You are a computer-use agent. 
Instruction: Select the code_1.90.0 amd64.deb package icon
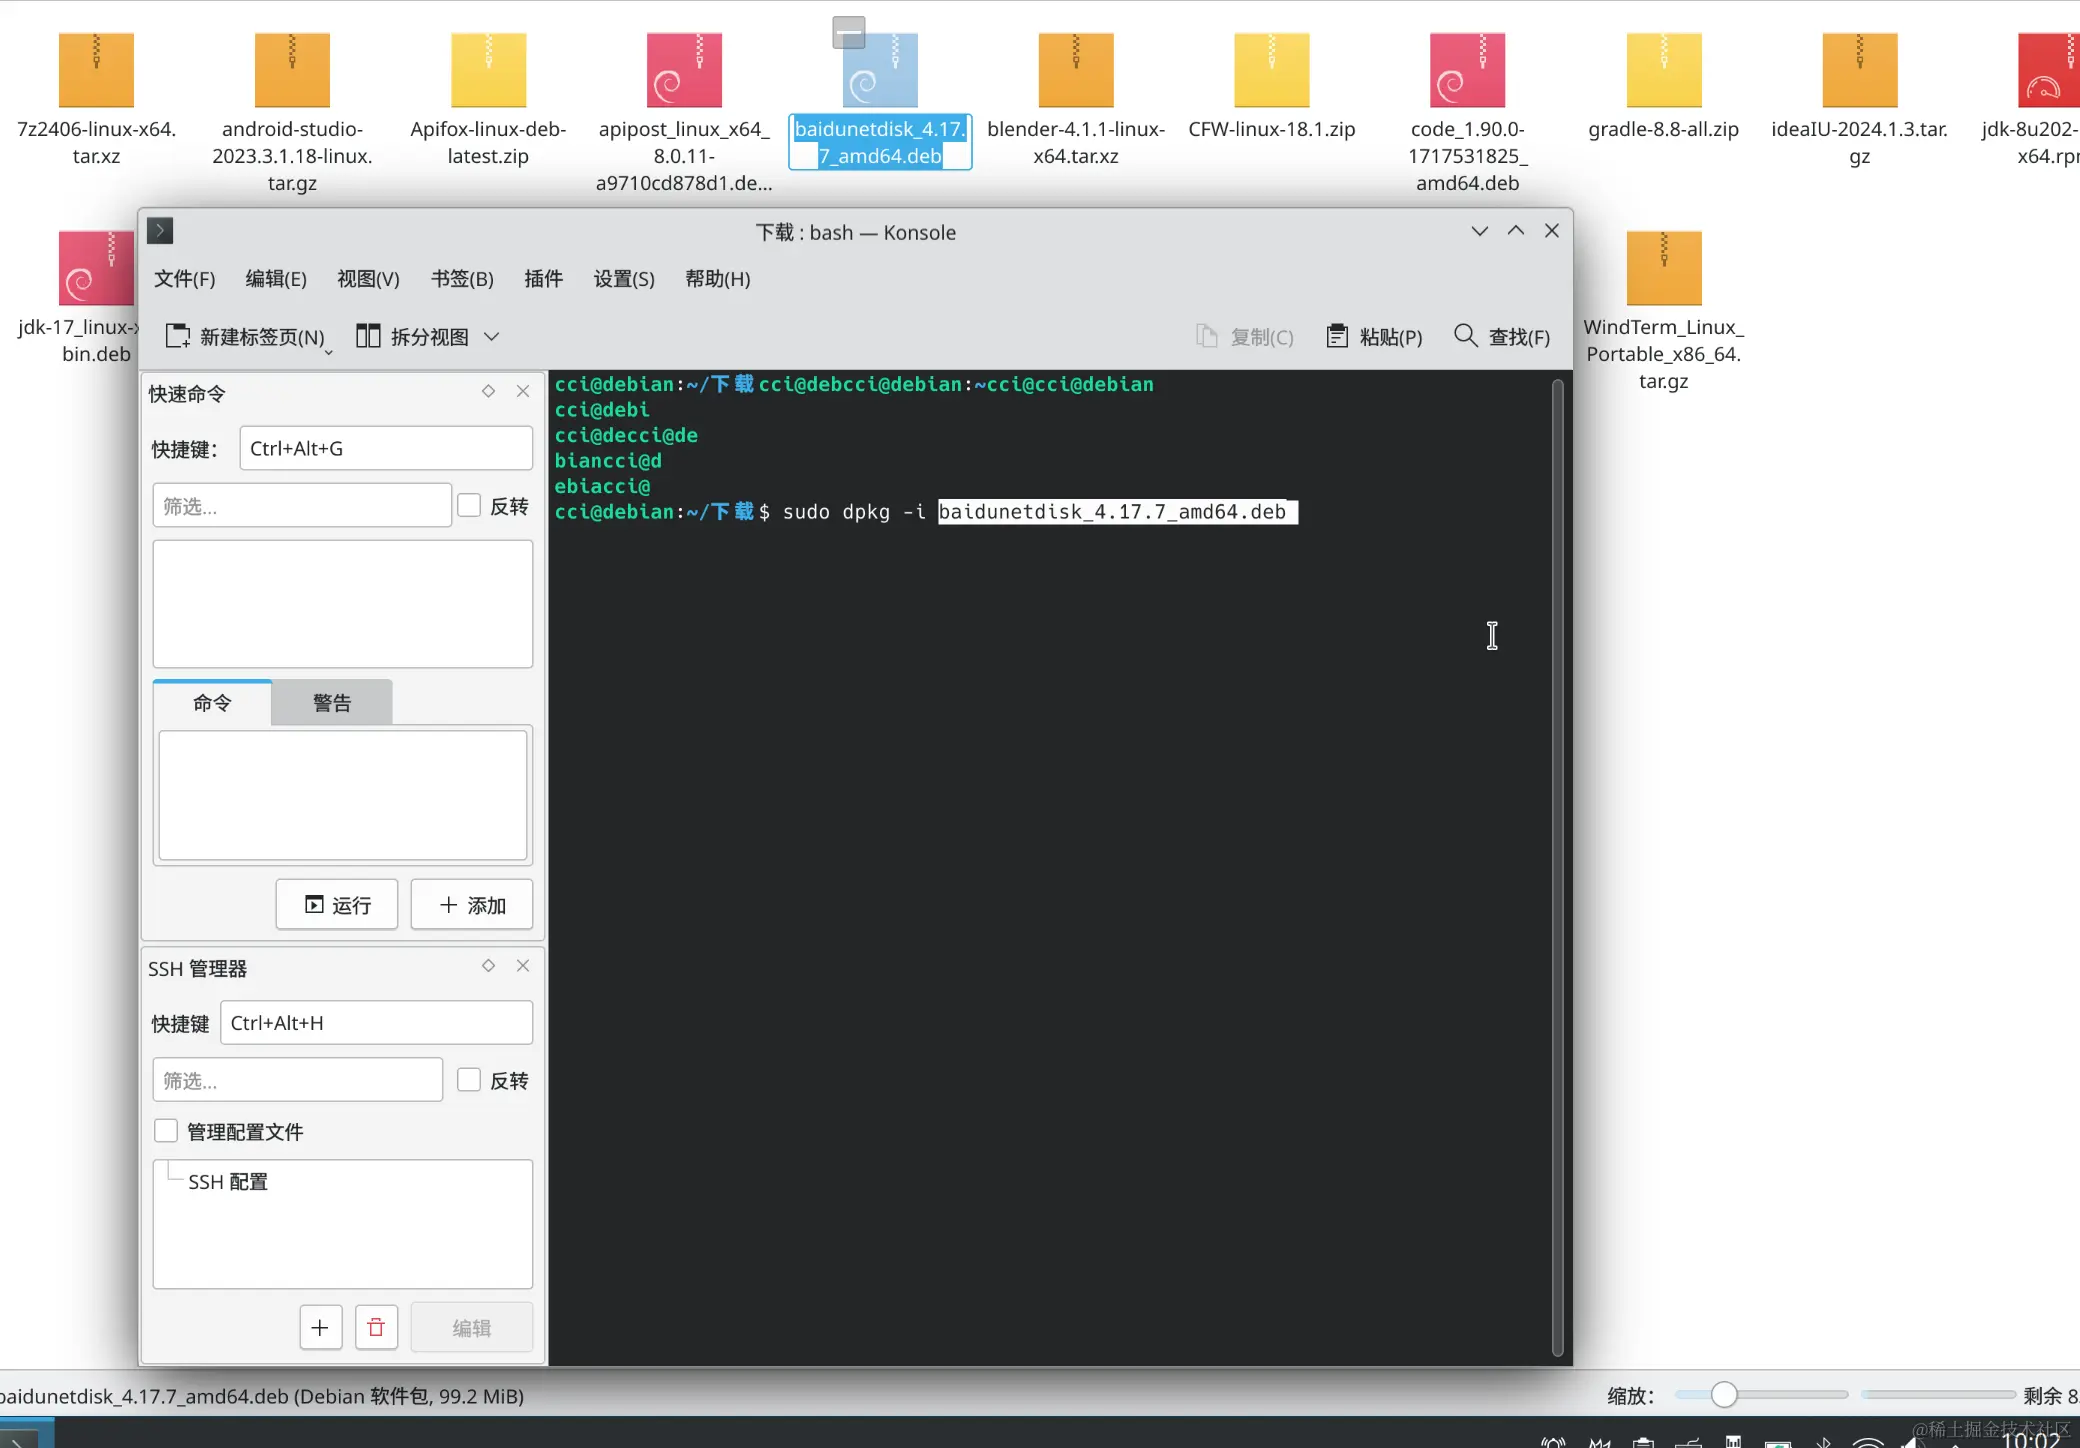[1467, 70]
